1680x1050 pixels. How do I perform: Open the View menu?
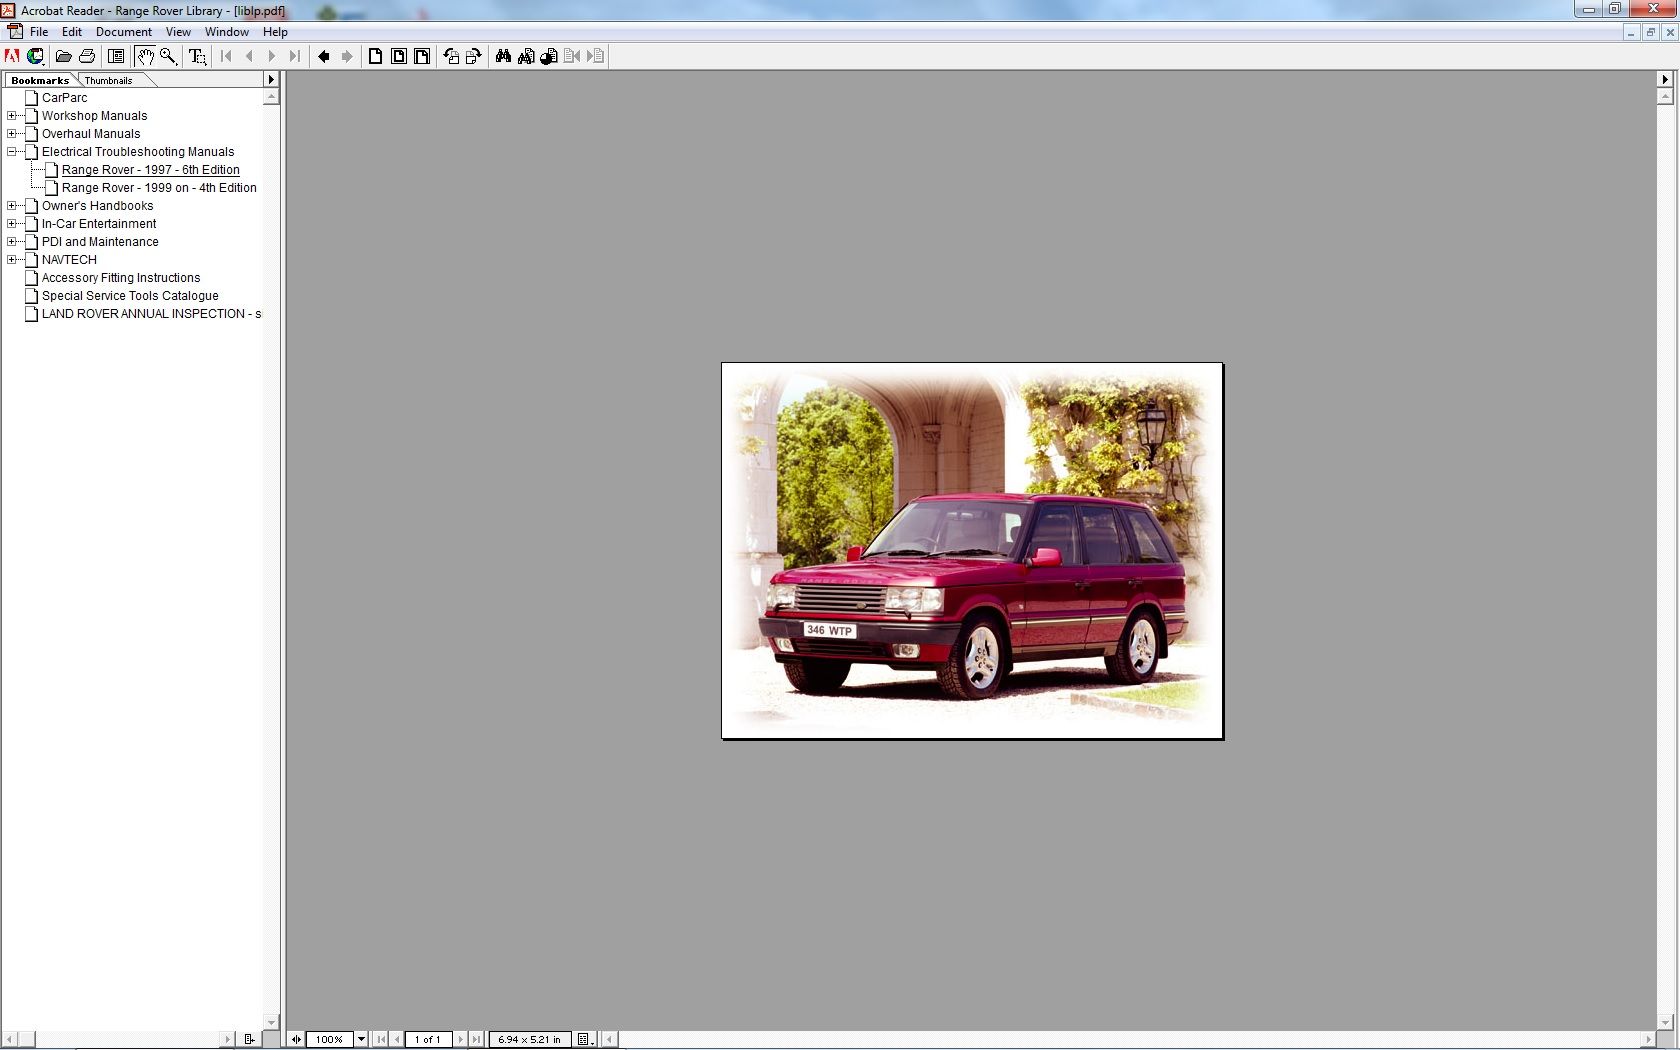(x=178, y=32)
